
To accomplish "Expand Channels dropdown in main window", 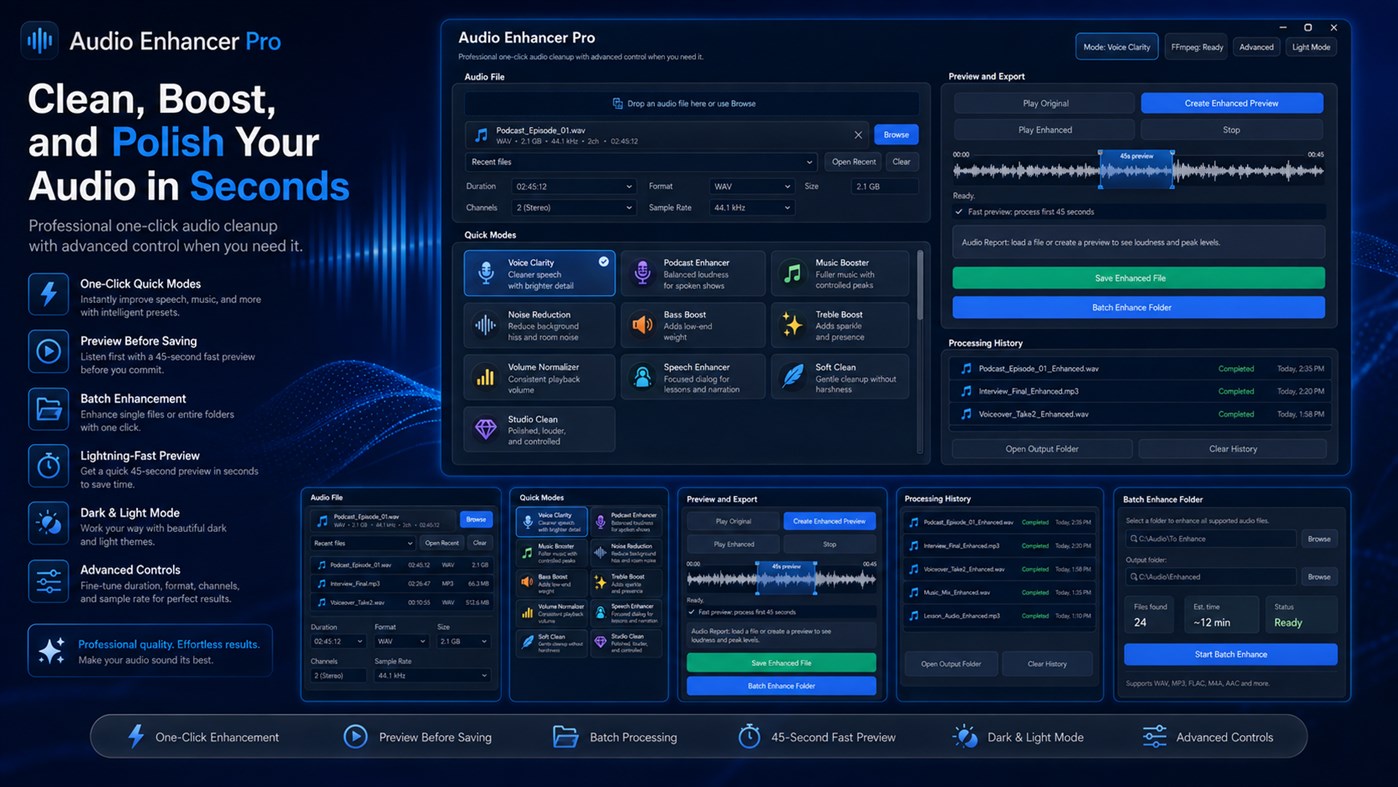I will [x=574, y=208].
